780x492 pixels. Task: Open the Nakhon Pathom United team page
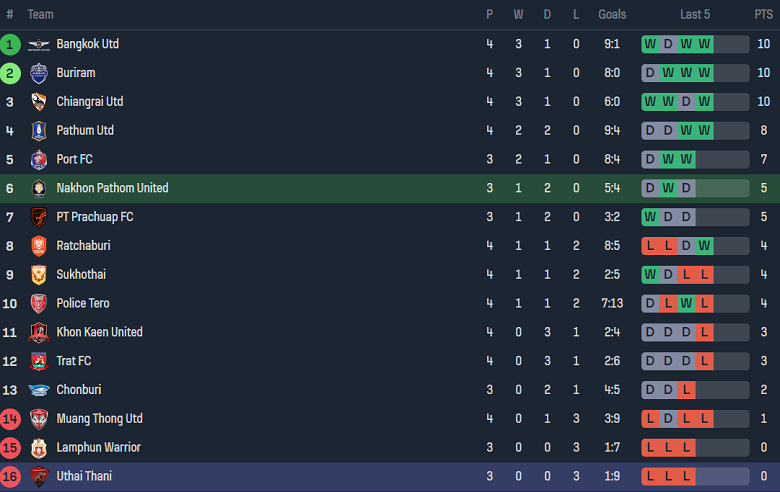pyautogui.click(x=112, y=188)
